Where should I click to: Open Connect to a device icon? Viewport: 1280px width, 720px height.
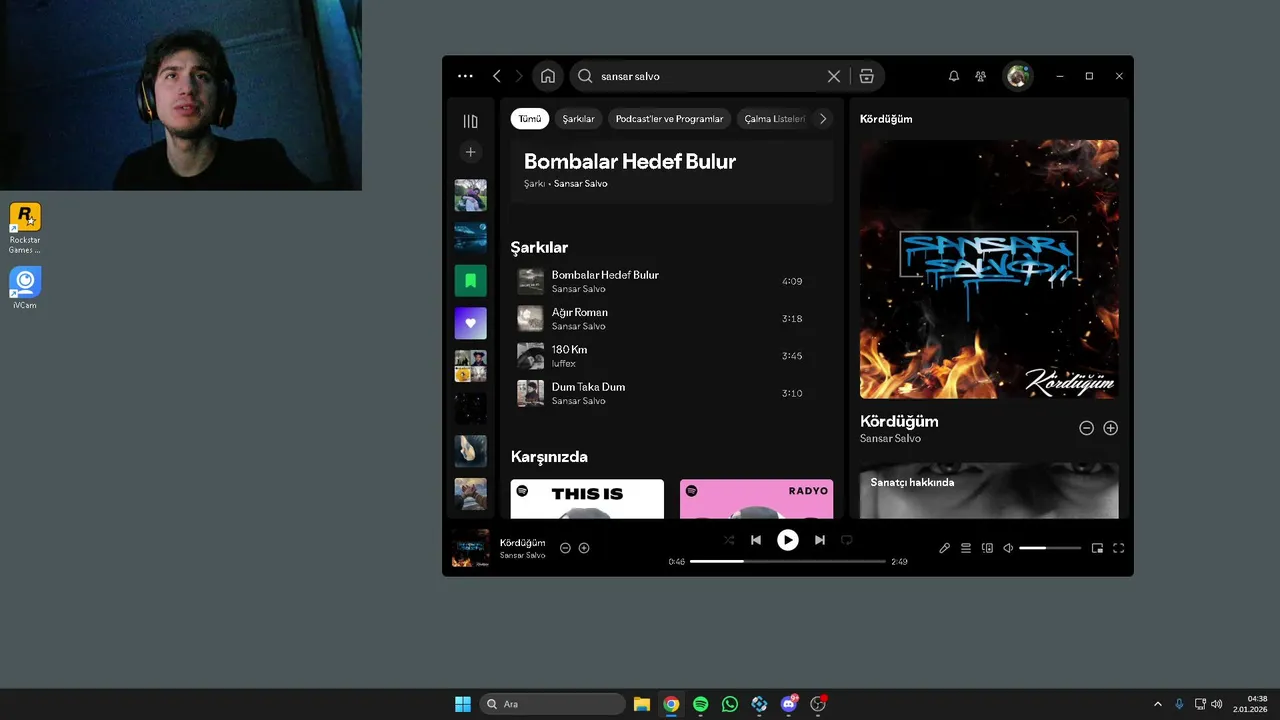[x=987, y=548]
